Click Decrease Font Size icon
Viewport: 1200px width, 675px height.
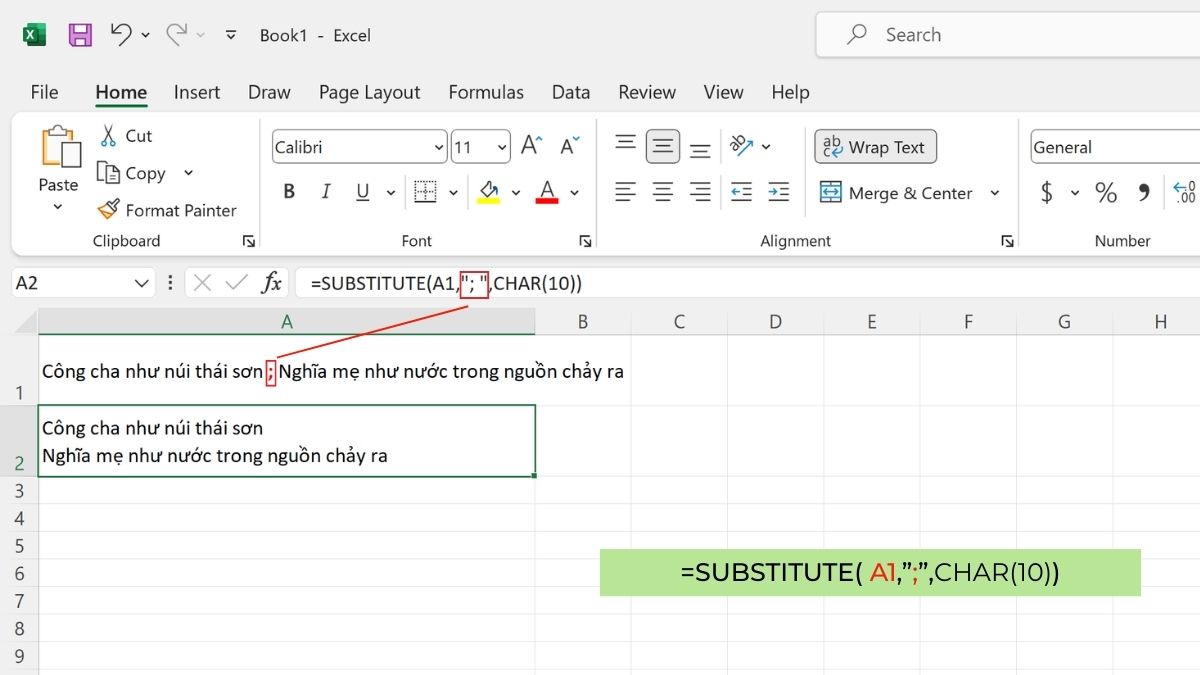point(569,146)
